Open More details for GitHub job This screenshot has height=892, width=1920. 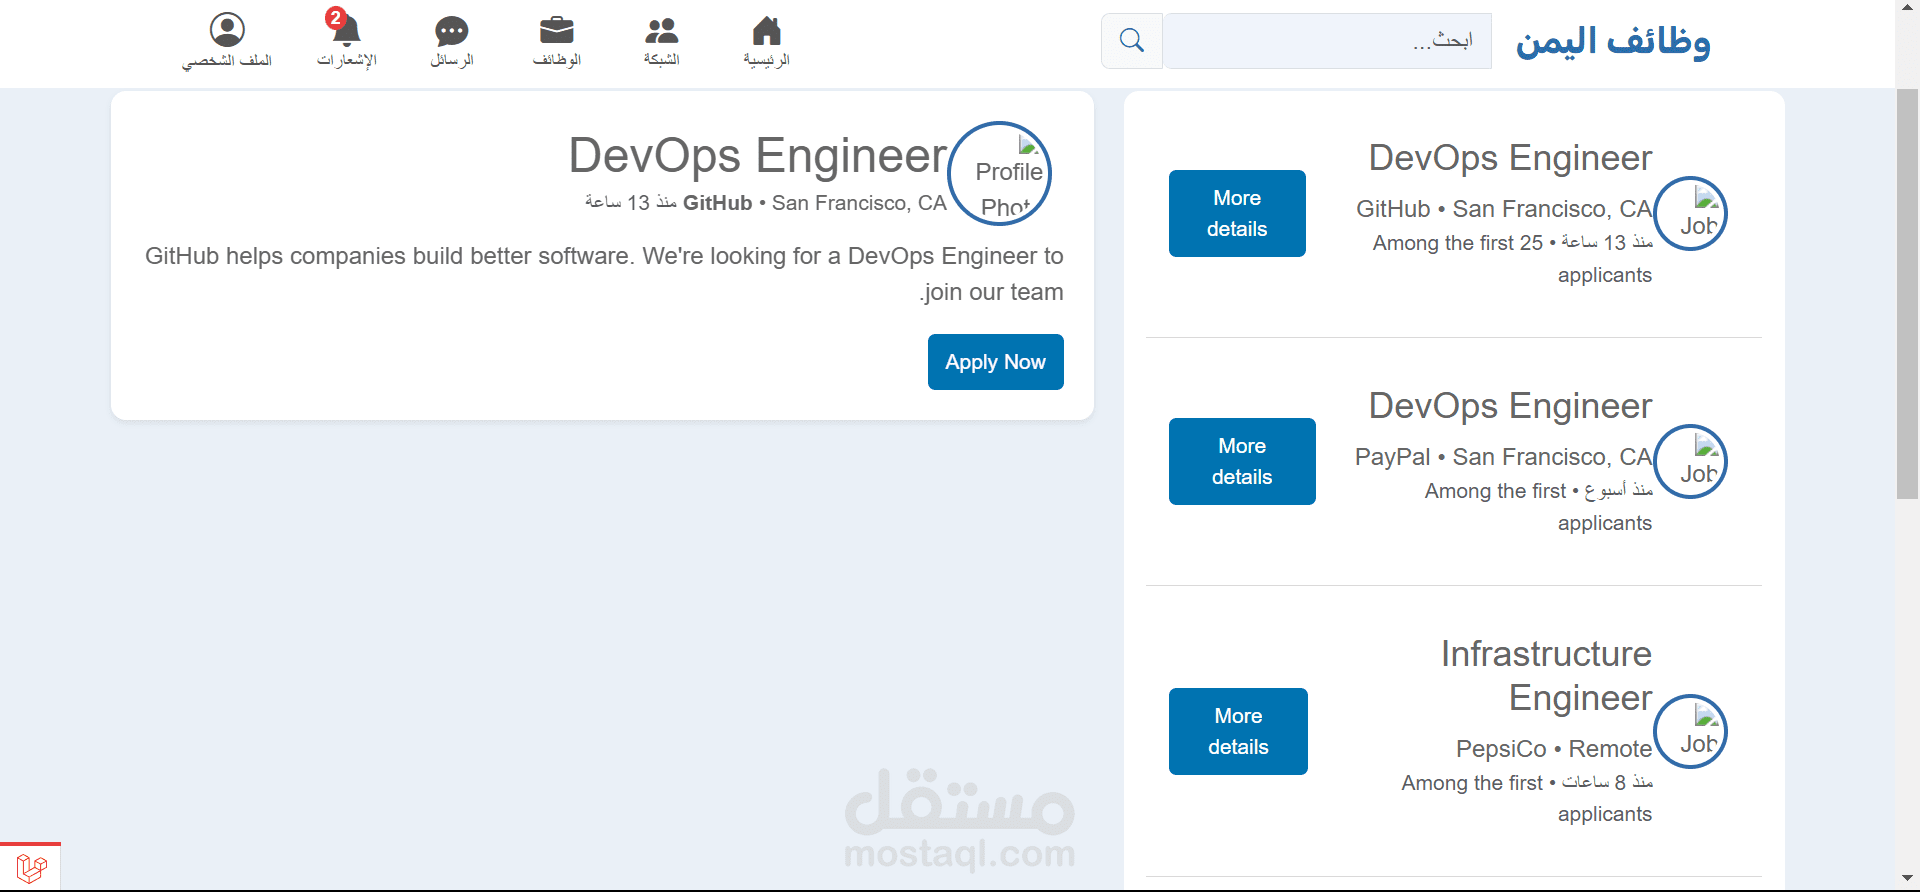point(1237,213)
